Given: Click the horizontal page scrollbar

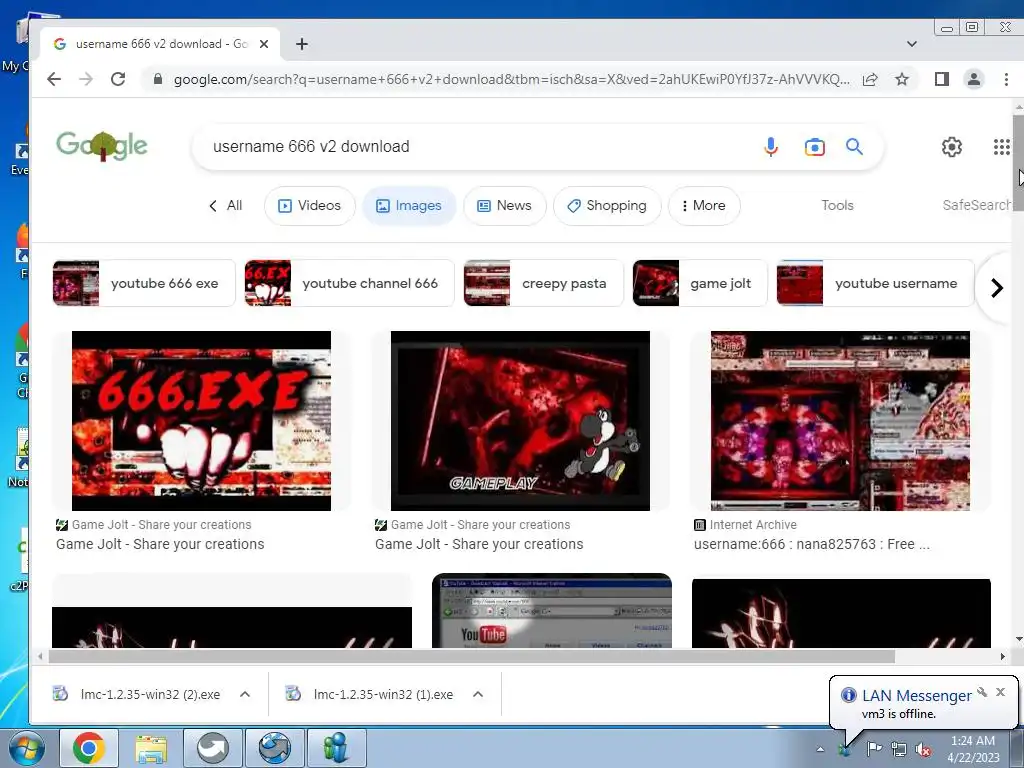Looking at the screenshot, I should point(472,656).
